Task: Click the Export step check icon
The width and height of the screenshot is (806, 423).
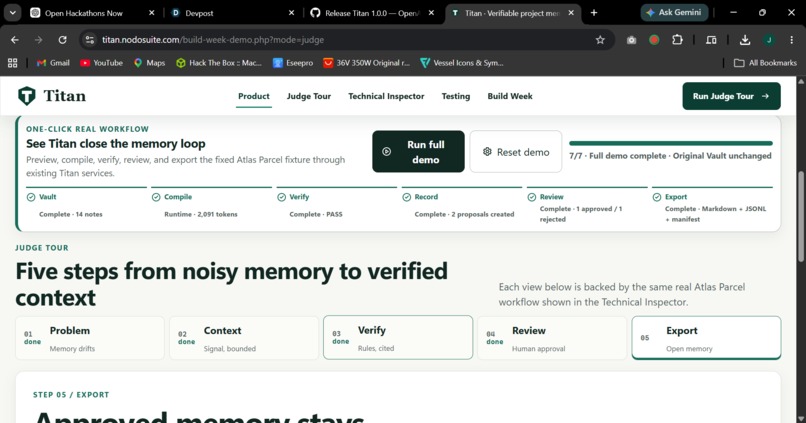Action: click(x=657, y=197)
